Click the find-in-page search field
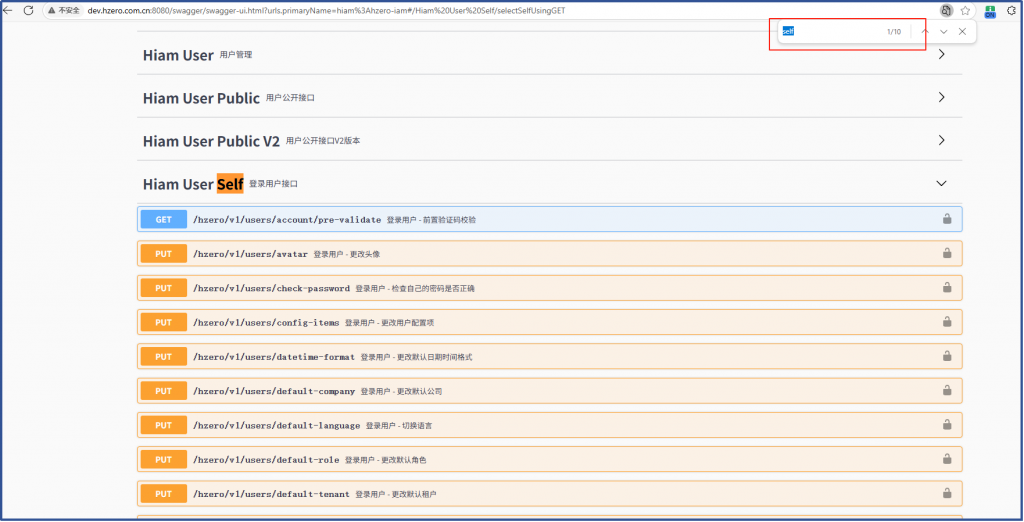1024x522 pixels. pos(830,32)
